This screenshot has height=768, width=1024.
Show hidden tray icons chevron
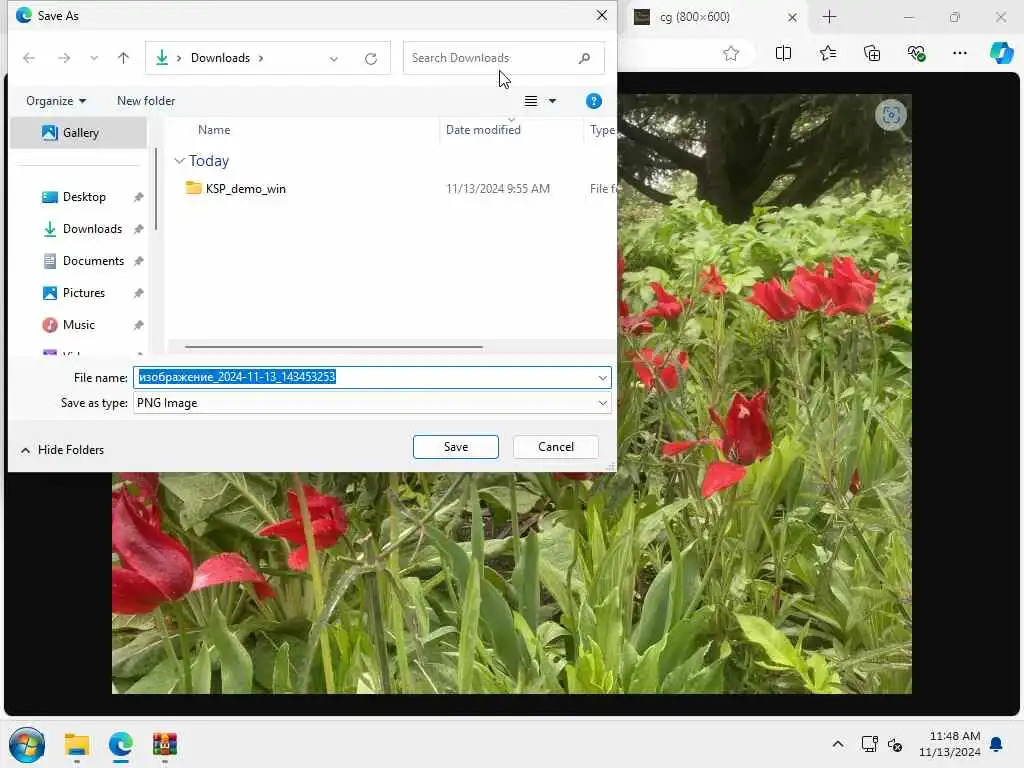point(838,744)
